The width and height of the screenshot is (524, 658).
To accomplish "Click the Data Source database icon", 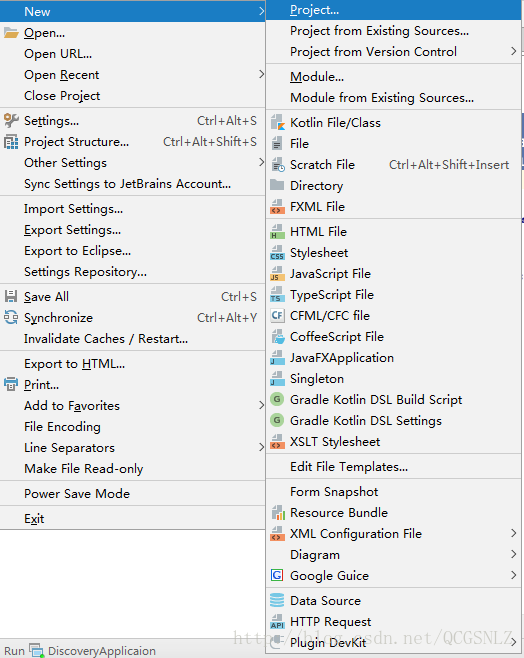I will coord(277,601).
